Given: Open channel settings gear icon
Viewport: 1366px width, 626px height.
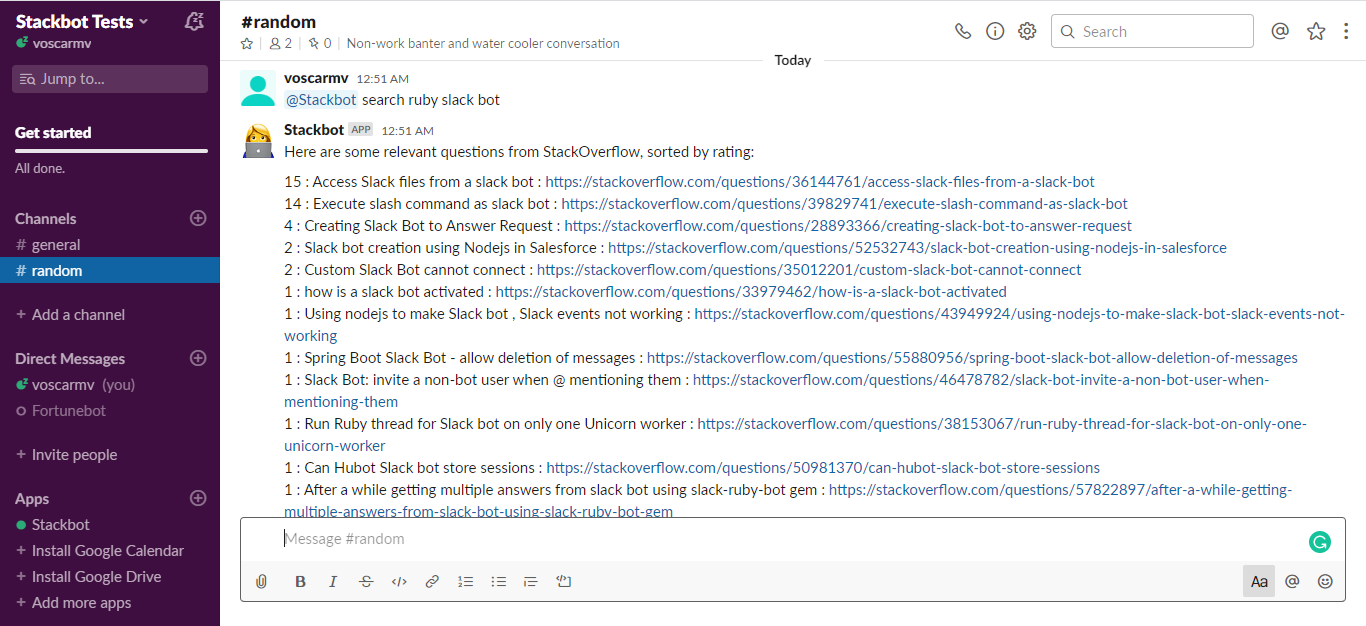Looking at the screenshot, I should (1027, 31).
